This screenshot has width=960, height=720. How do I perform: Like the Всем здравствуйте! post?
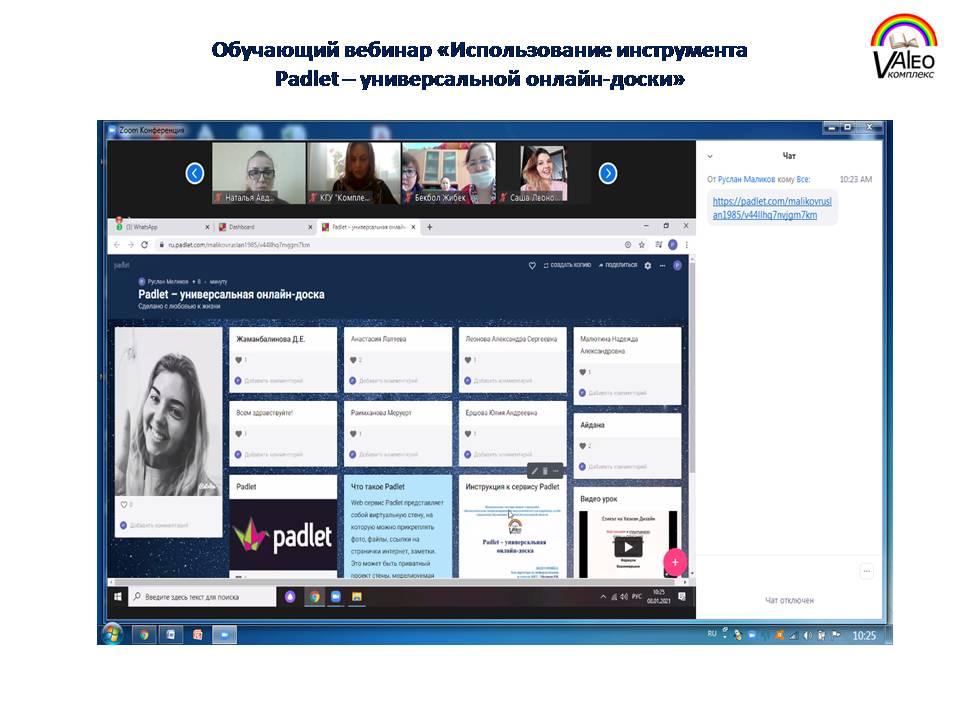[238, 434]
